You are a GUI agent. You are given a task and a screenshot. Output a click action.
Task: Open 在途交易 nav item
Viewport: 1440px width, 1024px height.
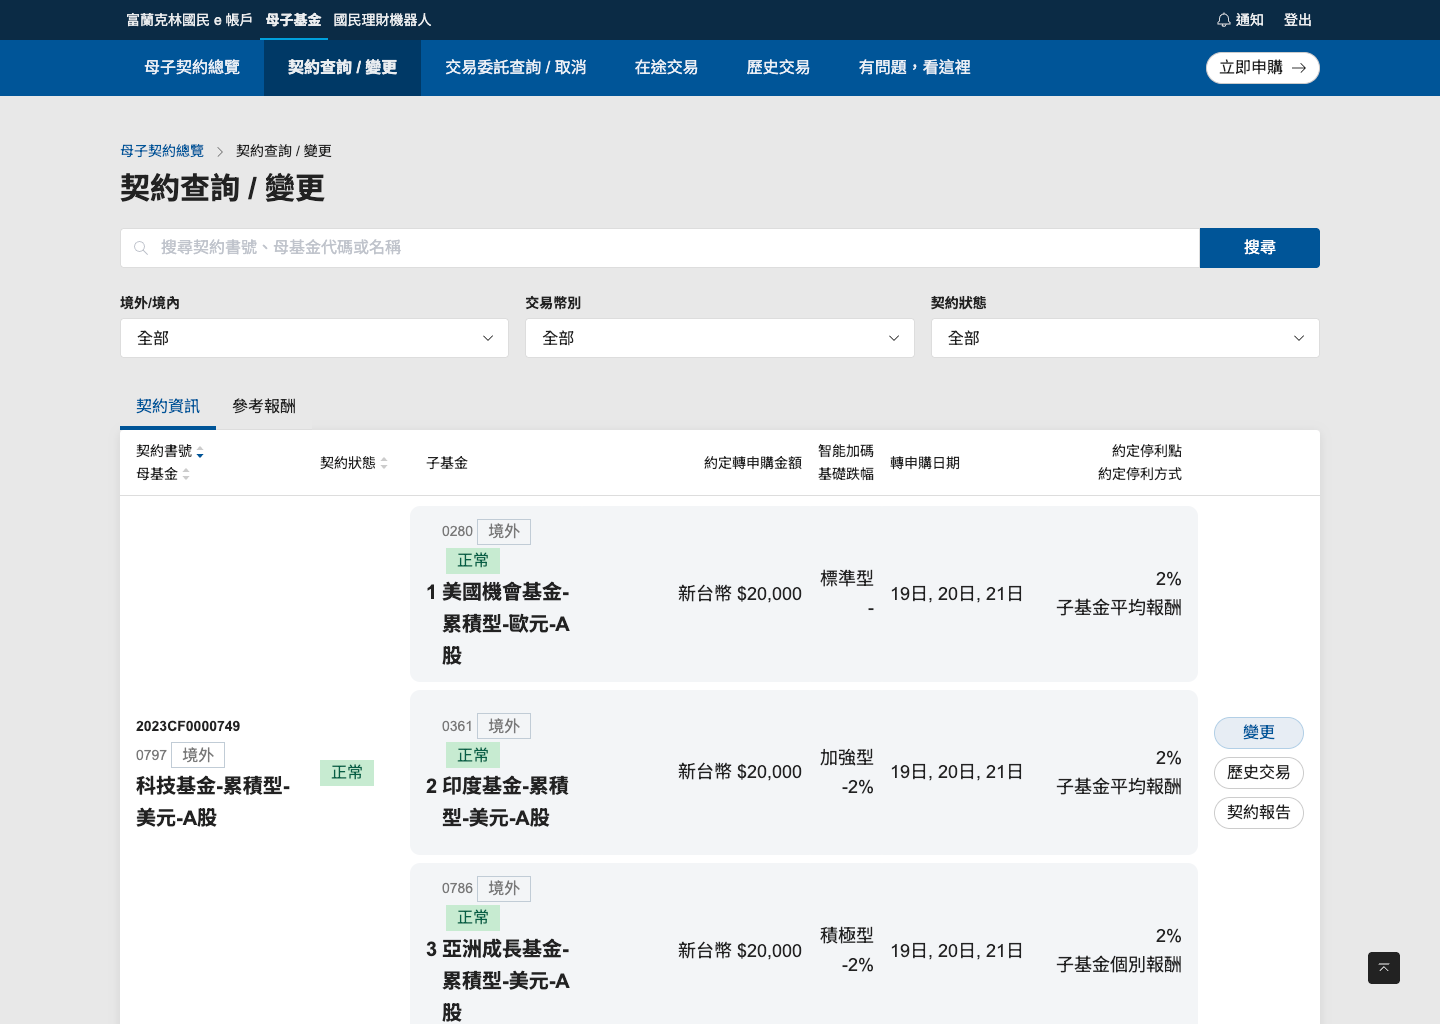(666, 68)
